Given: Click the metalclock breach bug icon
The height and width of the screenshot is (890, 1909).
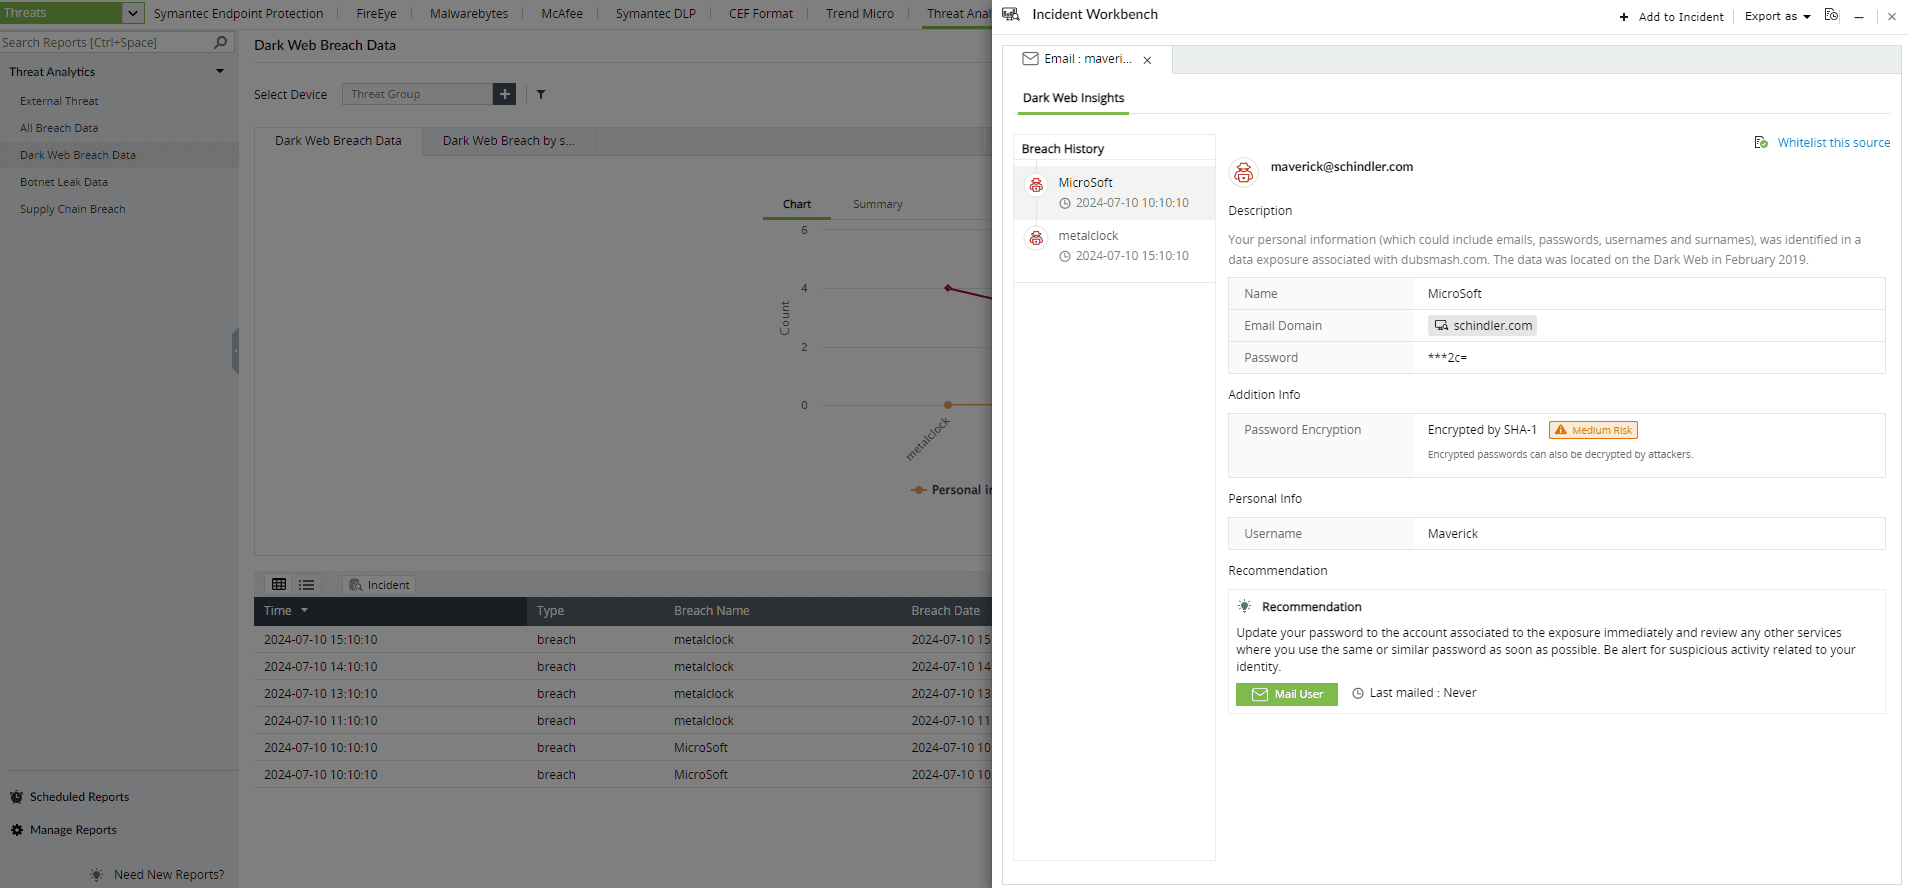Looking at the screenshot, I should click(x=1036, y=238).
